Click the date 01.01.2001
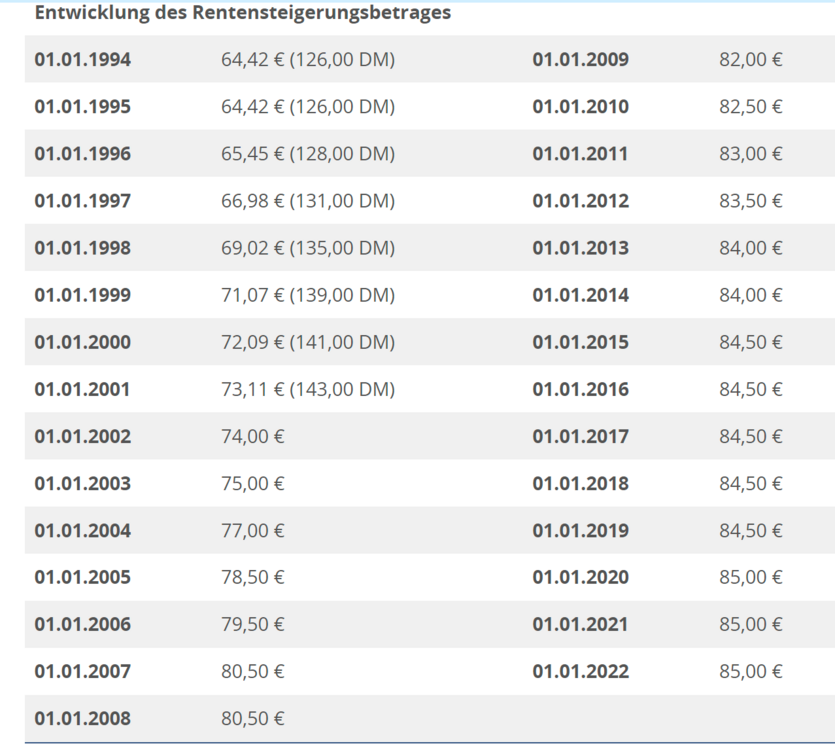 83,389
